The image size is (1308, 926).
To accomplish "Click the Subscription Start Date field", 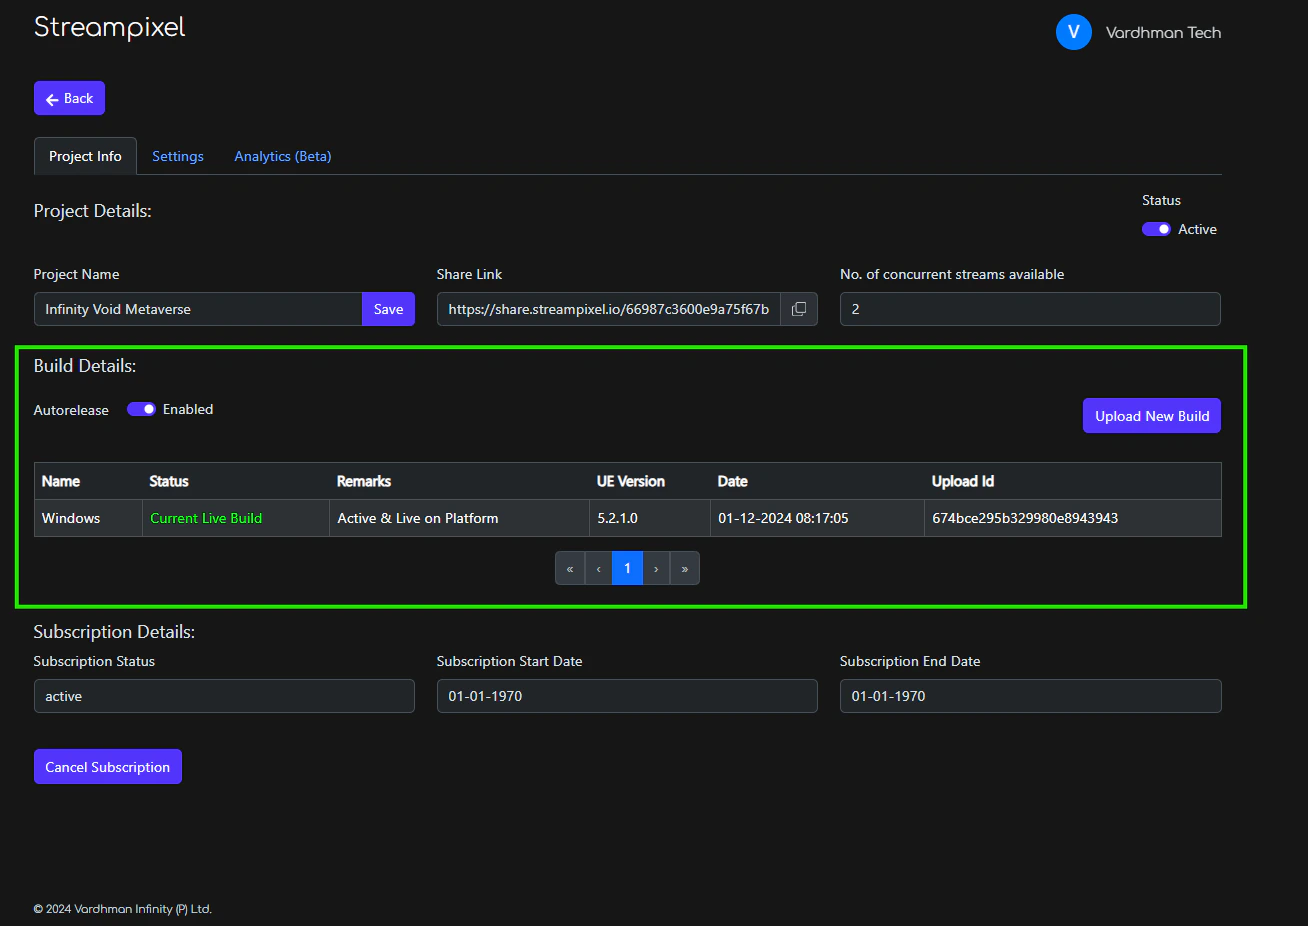I will pos(627,696).
